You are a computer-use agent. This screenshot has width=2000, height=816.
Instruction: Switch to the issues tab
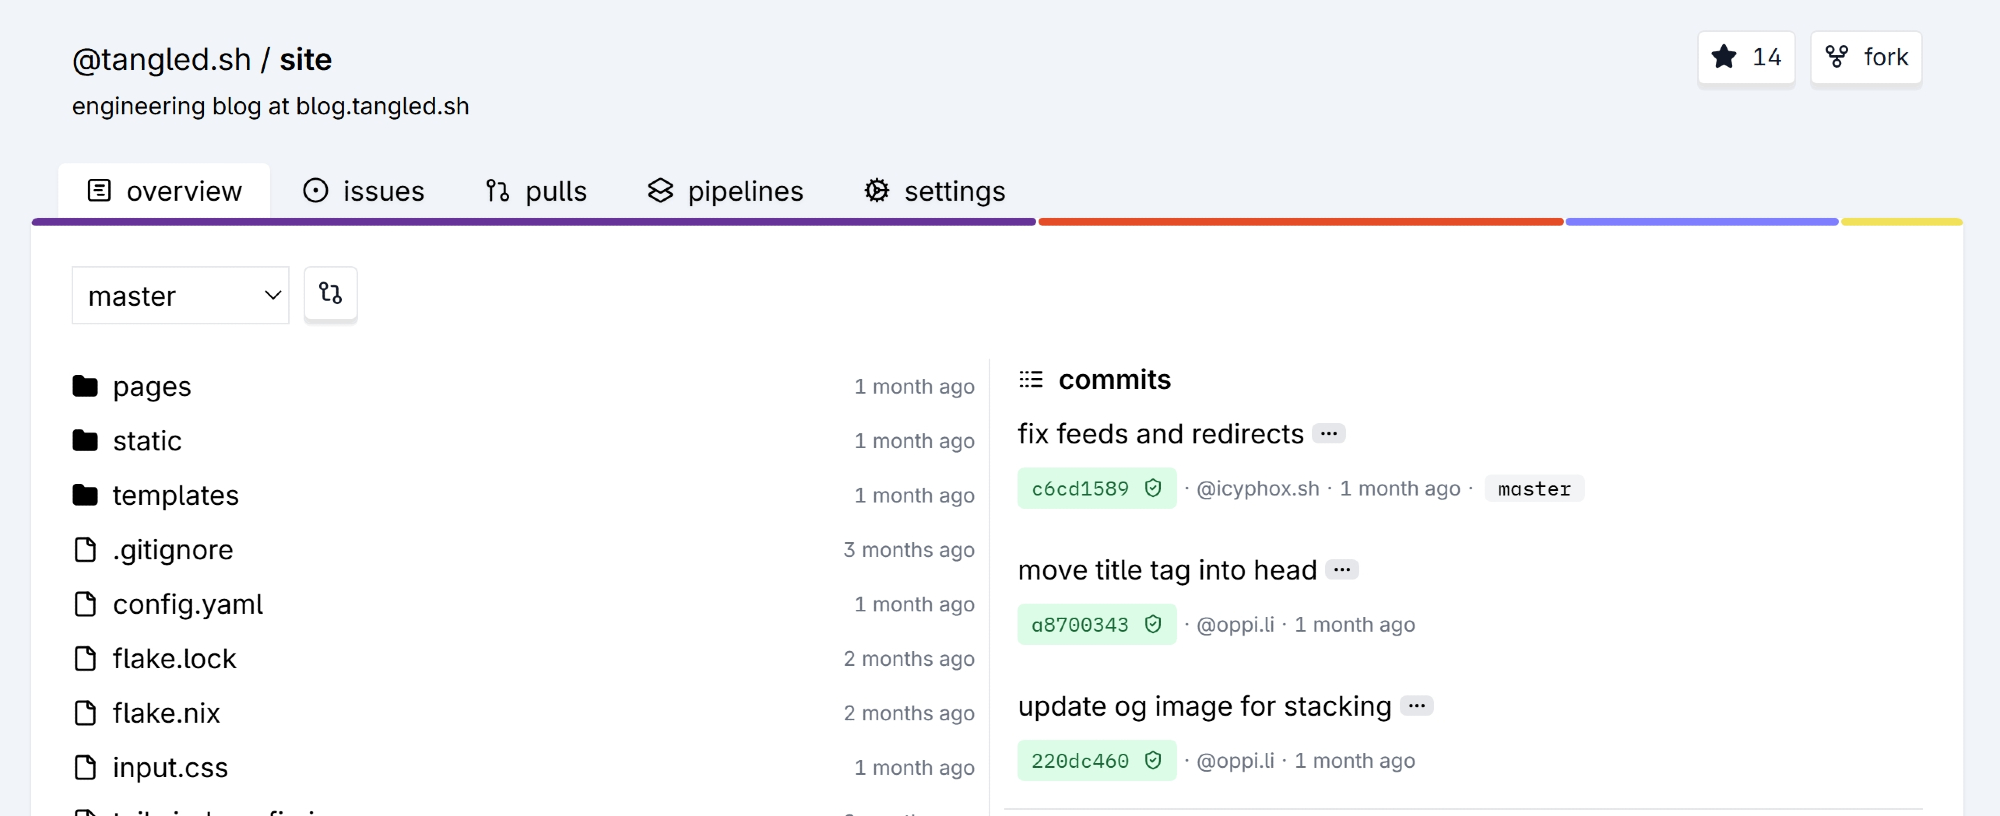(x=364, y=191)
